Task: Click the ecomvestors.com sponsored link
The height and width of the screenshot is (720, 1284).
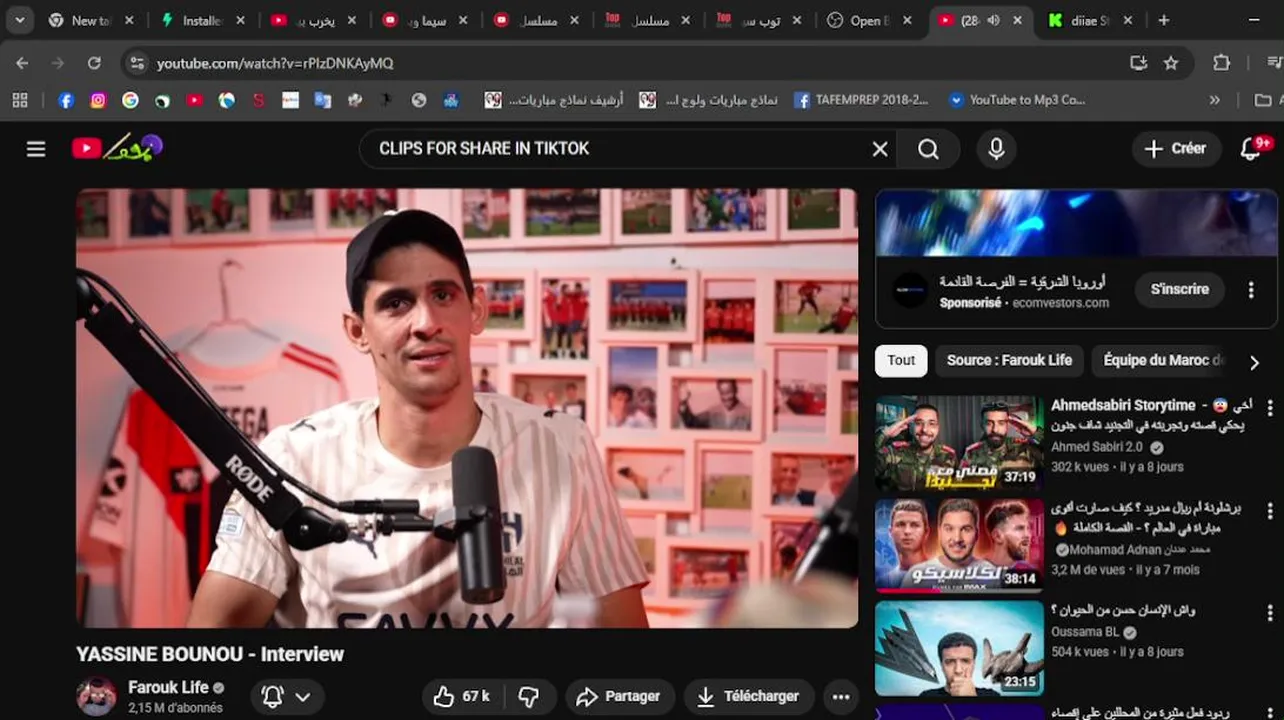Action: 1061,303
